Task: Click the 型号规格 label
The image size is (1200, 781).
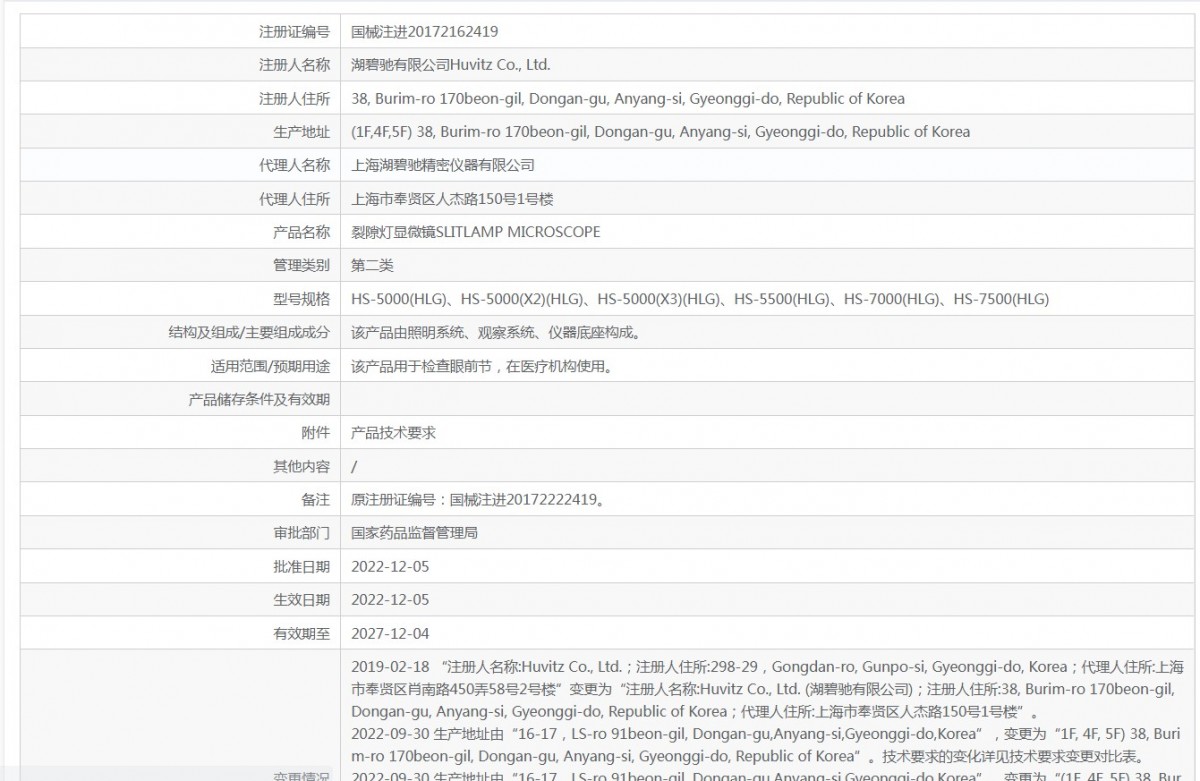Action: coord(301,299)
